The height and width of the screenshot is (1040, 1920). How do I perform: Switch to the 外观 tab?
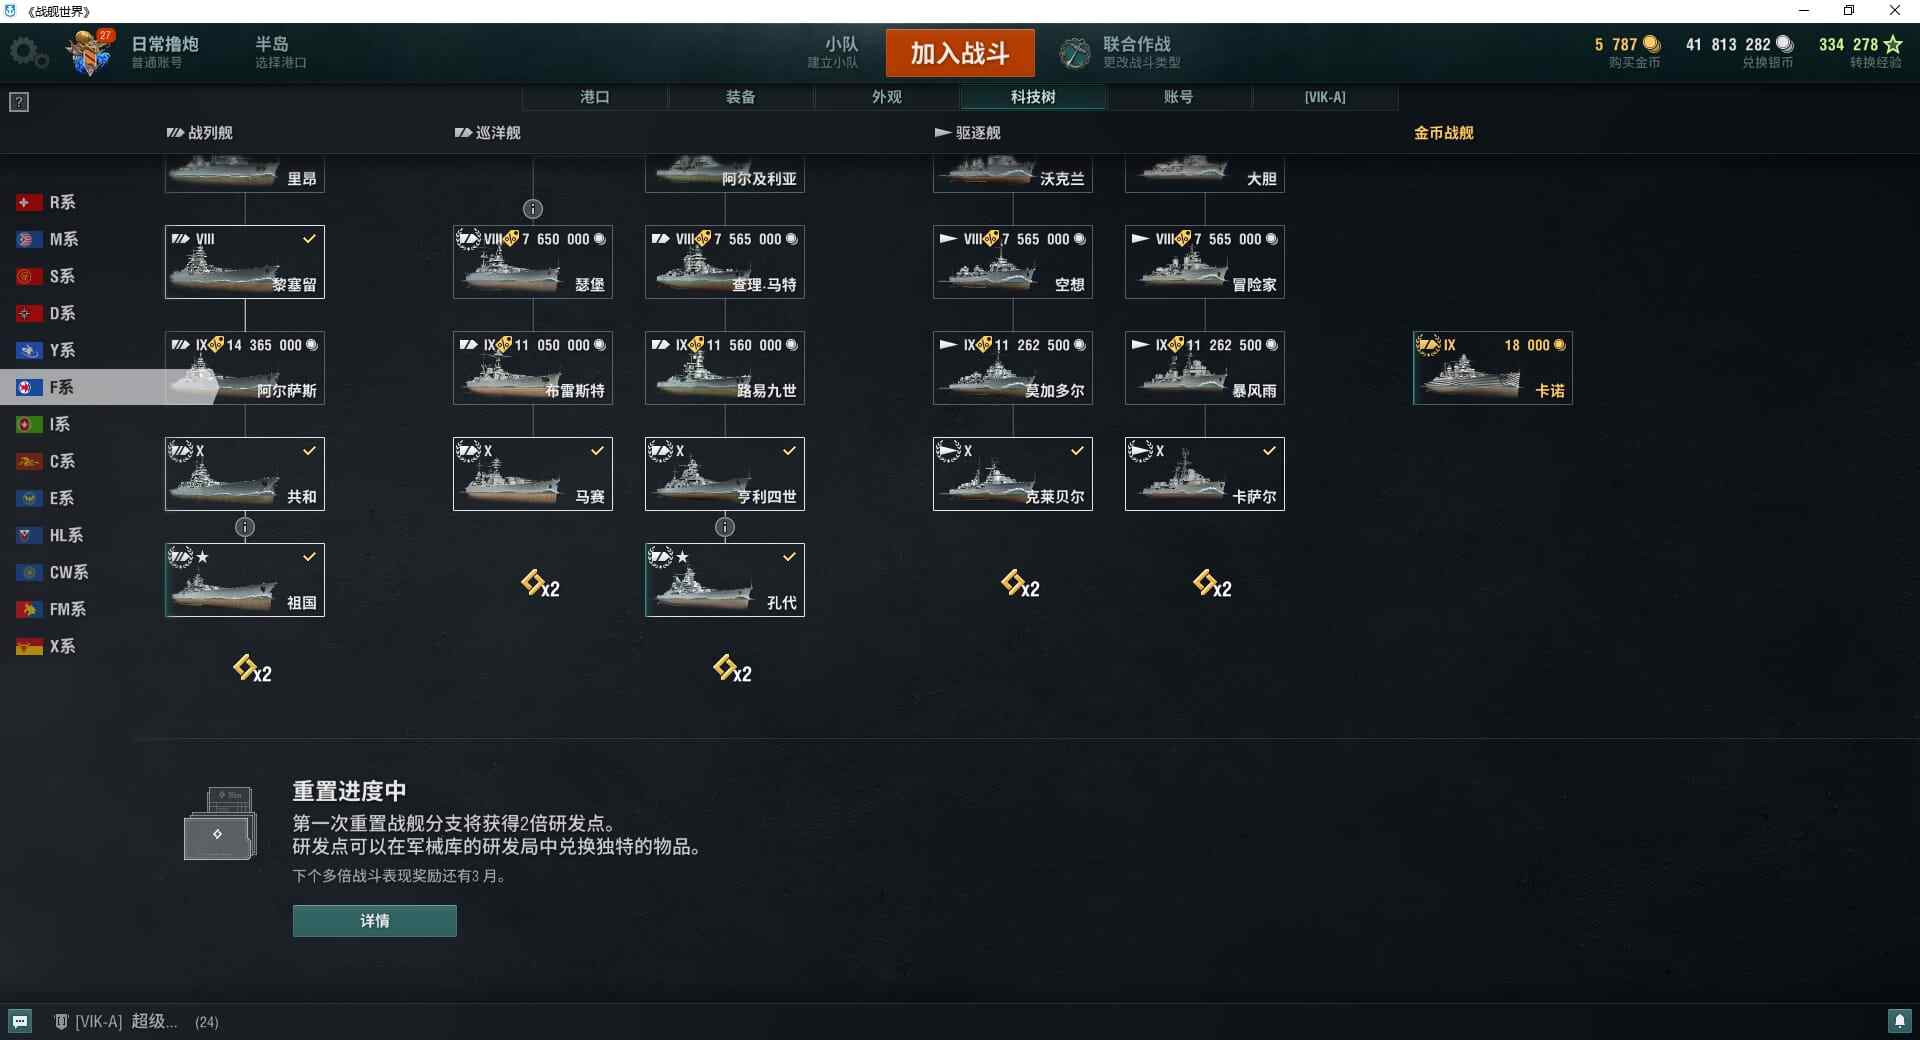pos(887,97)
